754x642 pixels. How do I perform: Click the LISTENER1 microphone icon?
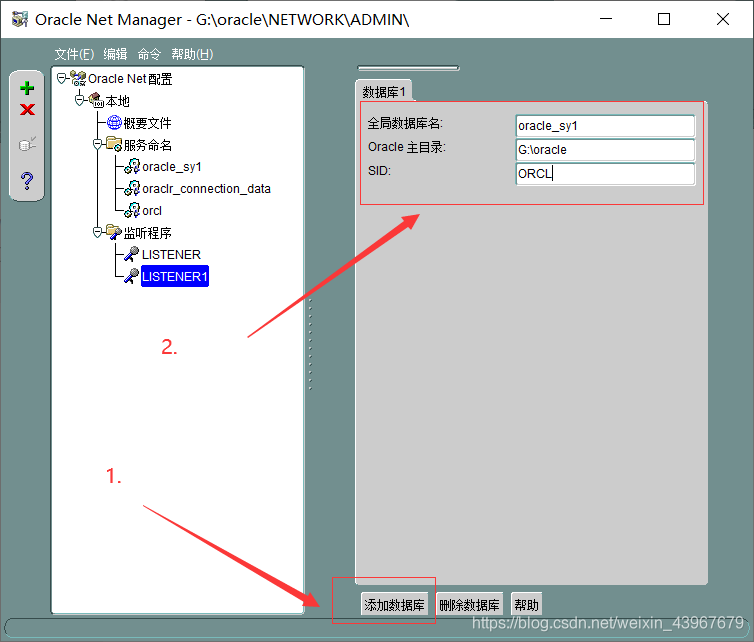click(x=132, y=276)
